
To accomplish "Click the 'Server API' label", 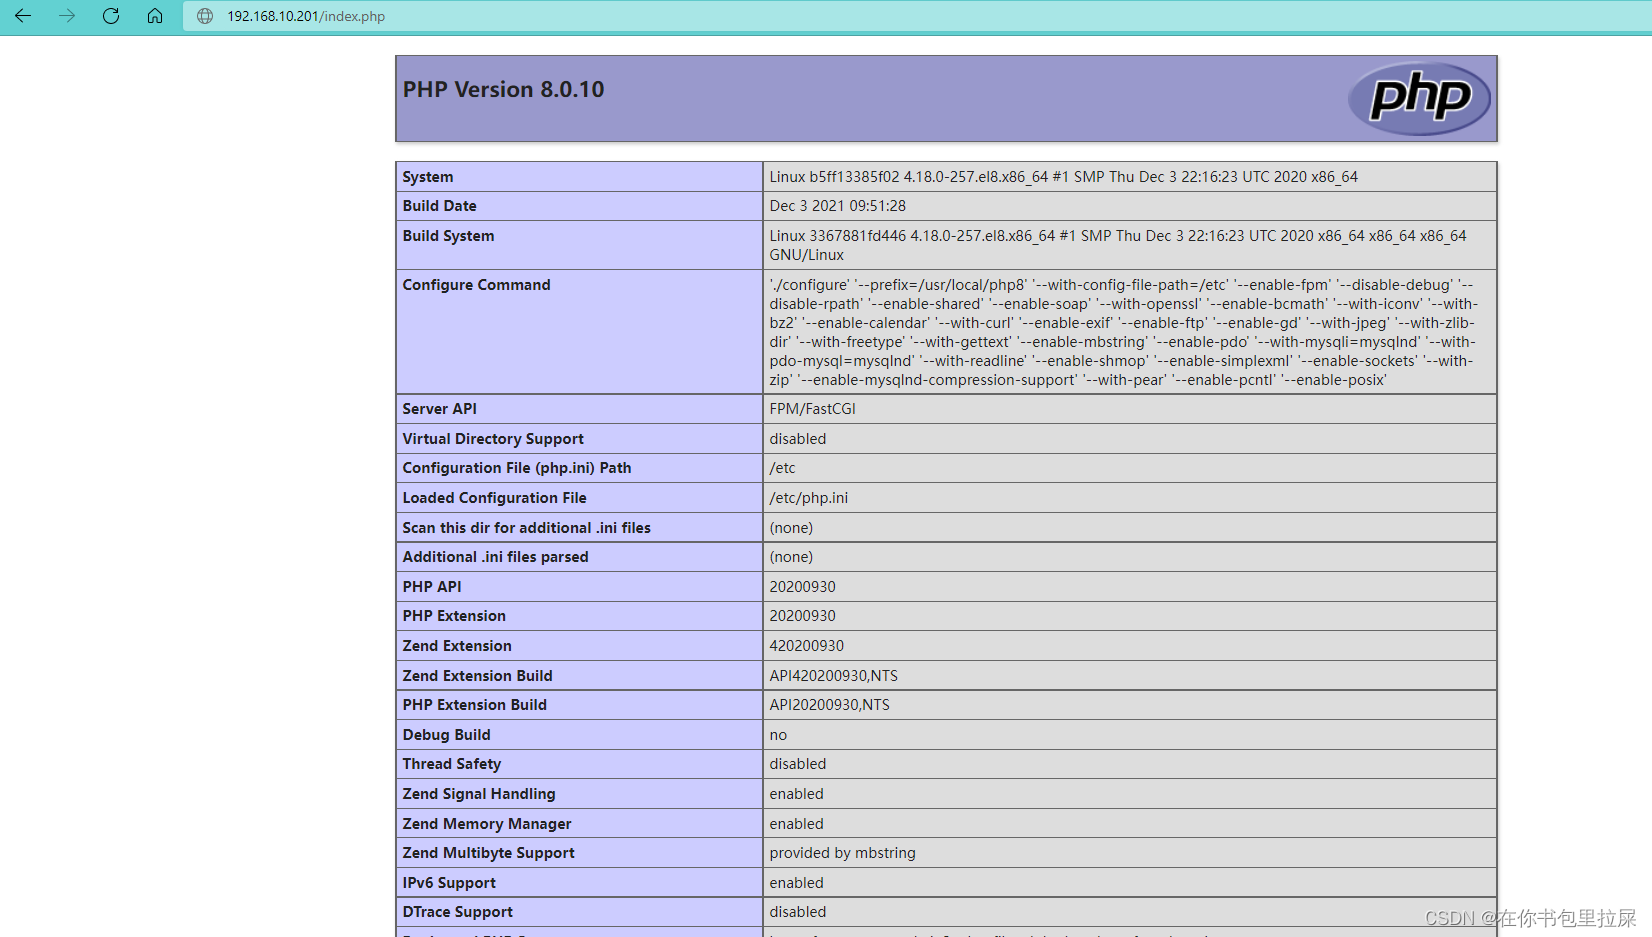I will 439,409.
